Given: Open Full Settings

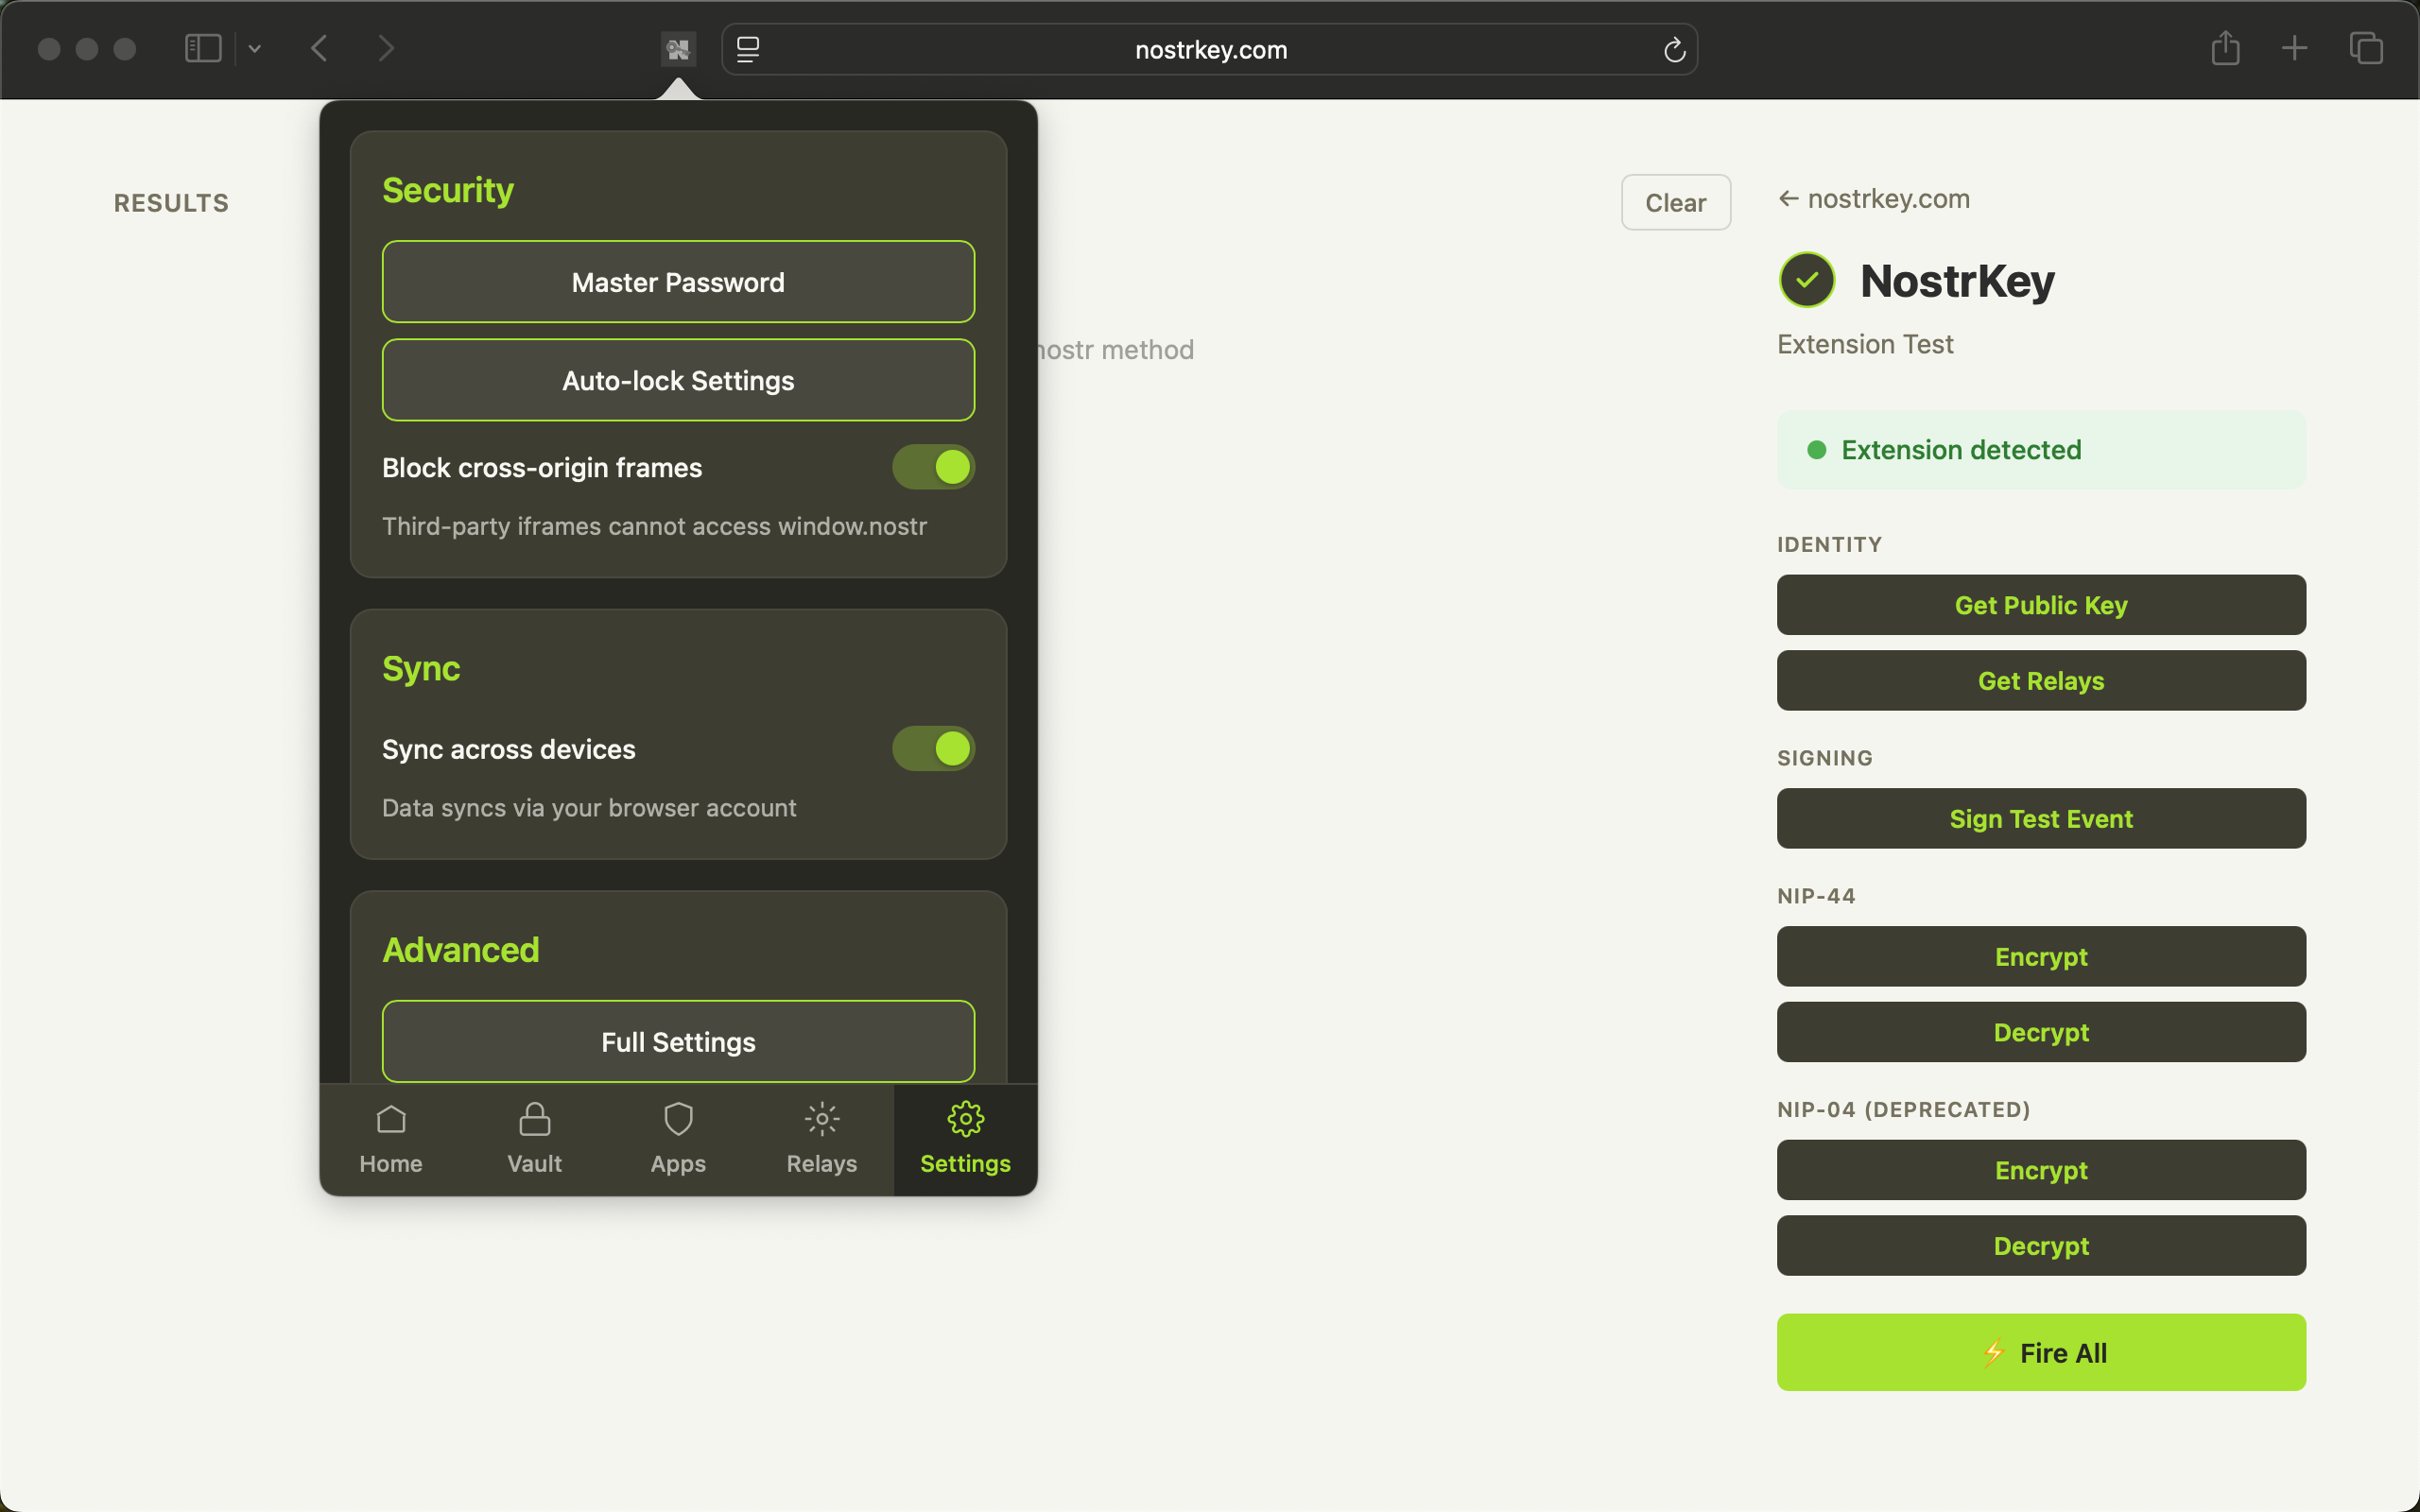Looking at the screenshot, I should click(678, 1041).
